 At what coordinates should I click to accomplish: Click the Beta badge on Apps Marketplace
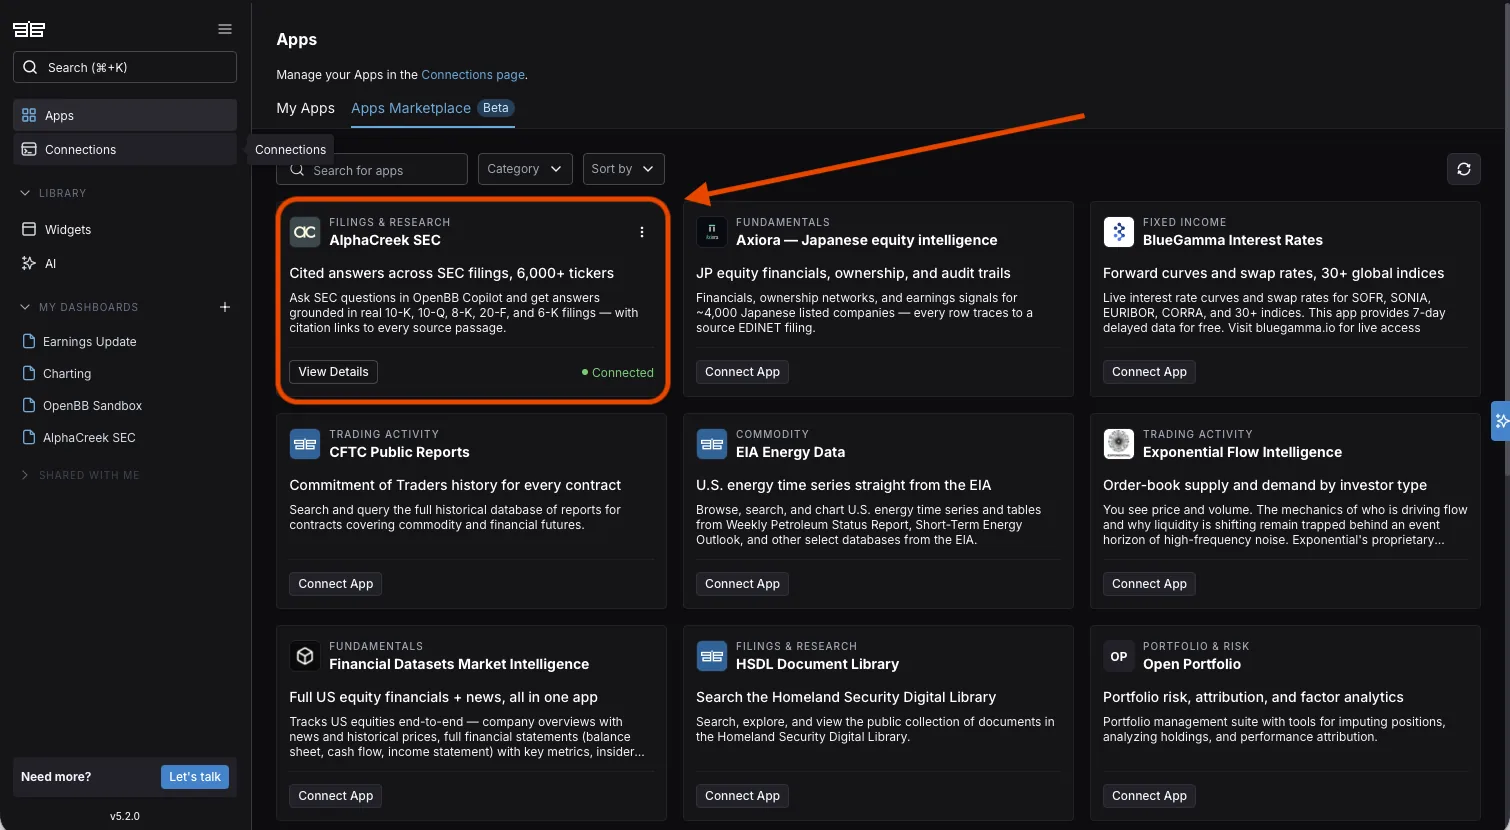(496, 108)
